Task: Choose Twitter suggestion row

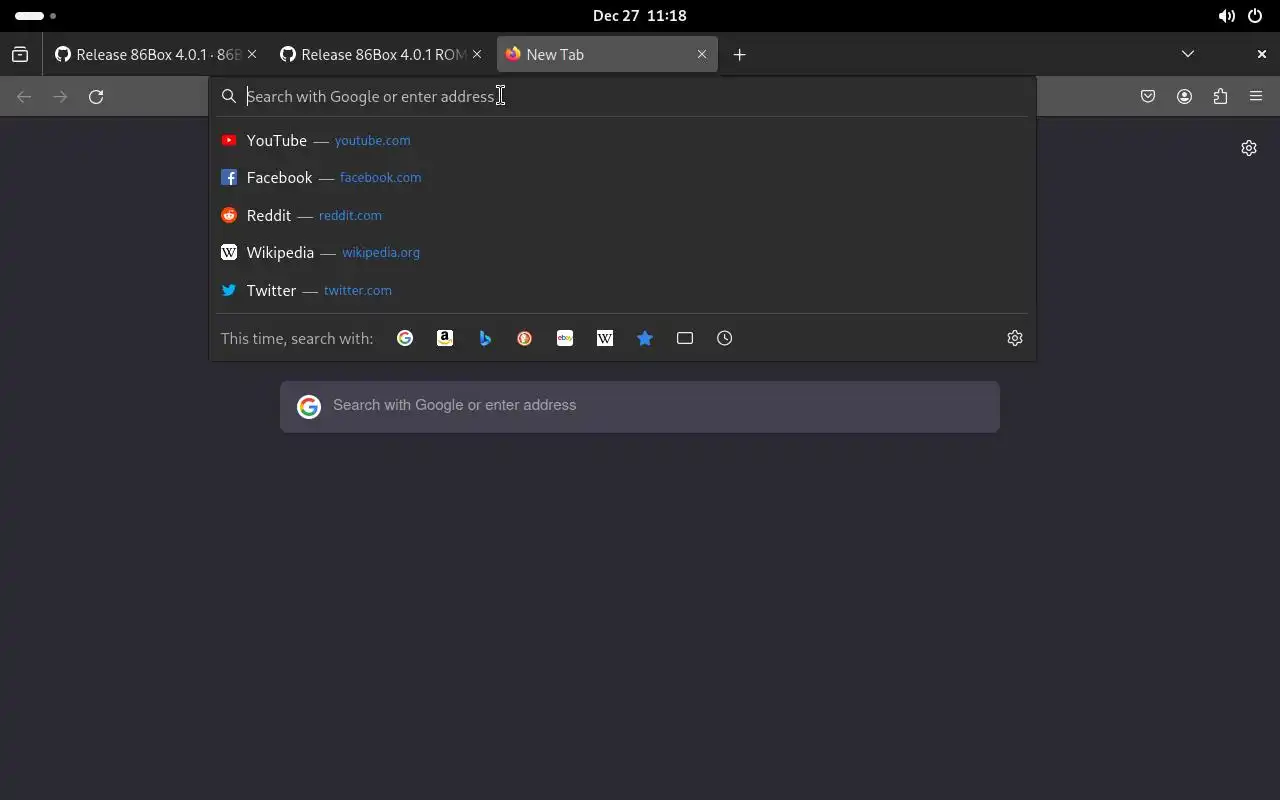Action: click(622, 290)
